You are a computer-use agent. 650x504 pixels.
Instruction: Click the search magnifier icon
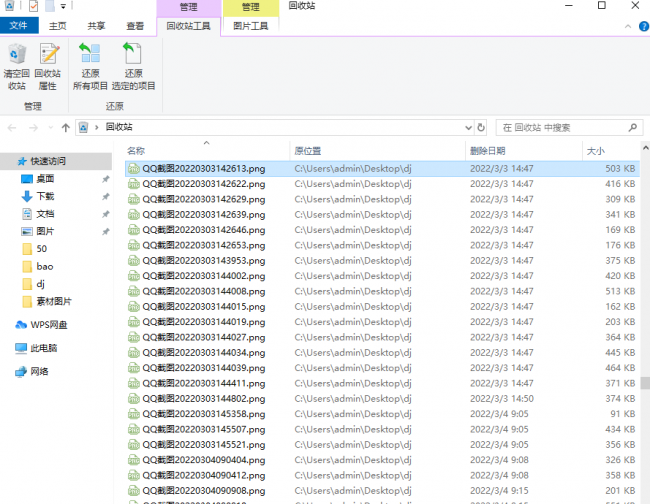(x=633, y=128)
